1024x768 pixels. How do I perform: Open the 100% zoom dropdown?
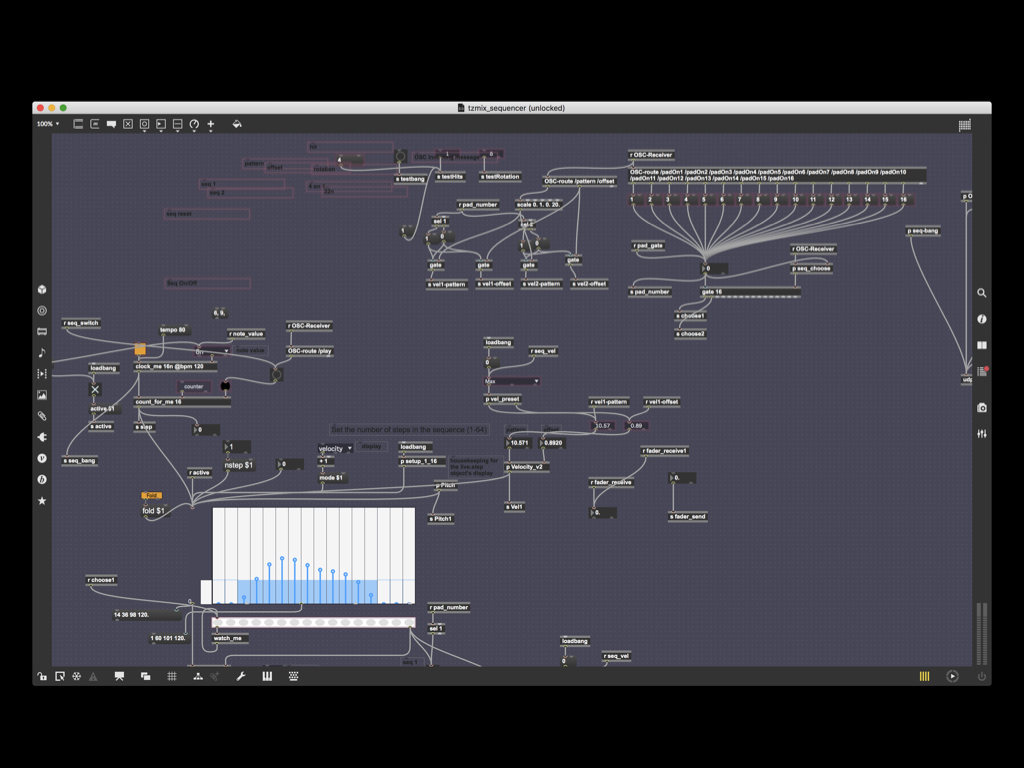[48, 125]
